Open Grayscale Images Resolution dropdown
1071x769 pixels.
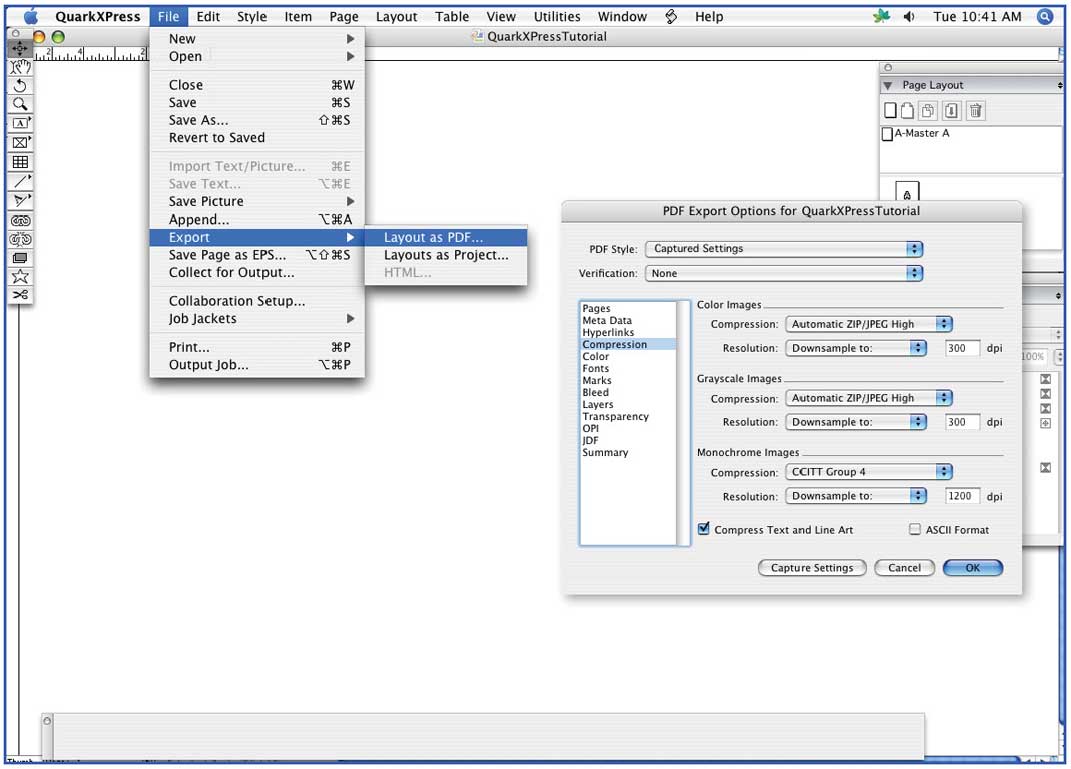(x=856, y=421)
